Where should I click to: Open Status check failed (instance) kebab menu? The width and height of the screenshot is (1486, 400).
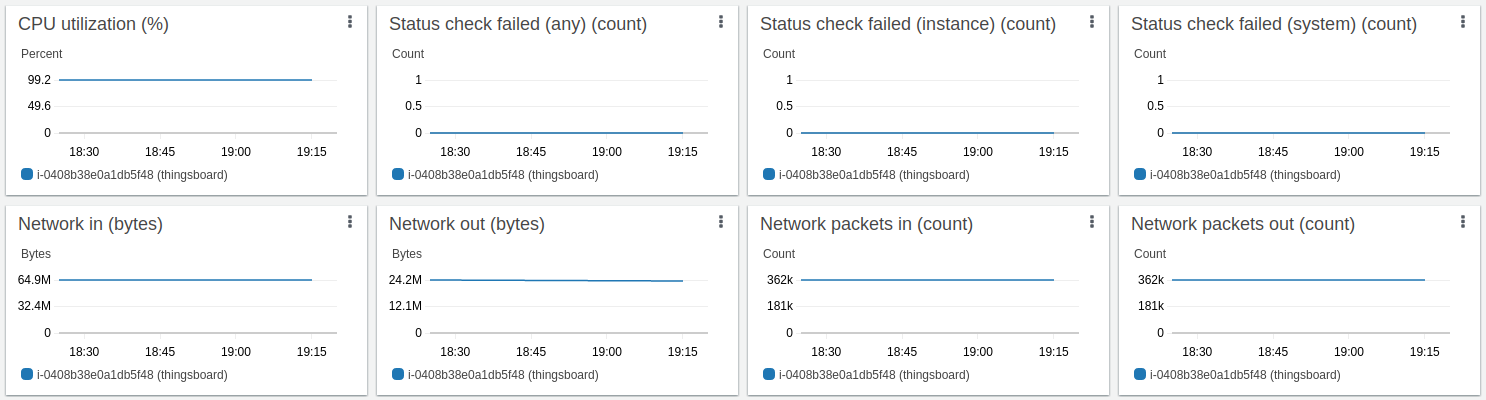(1092, 22)
